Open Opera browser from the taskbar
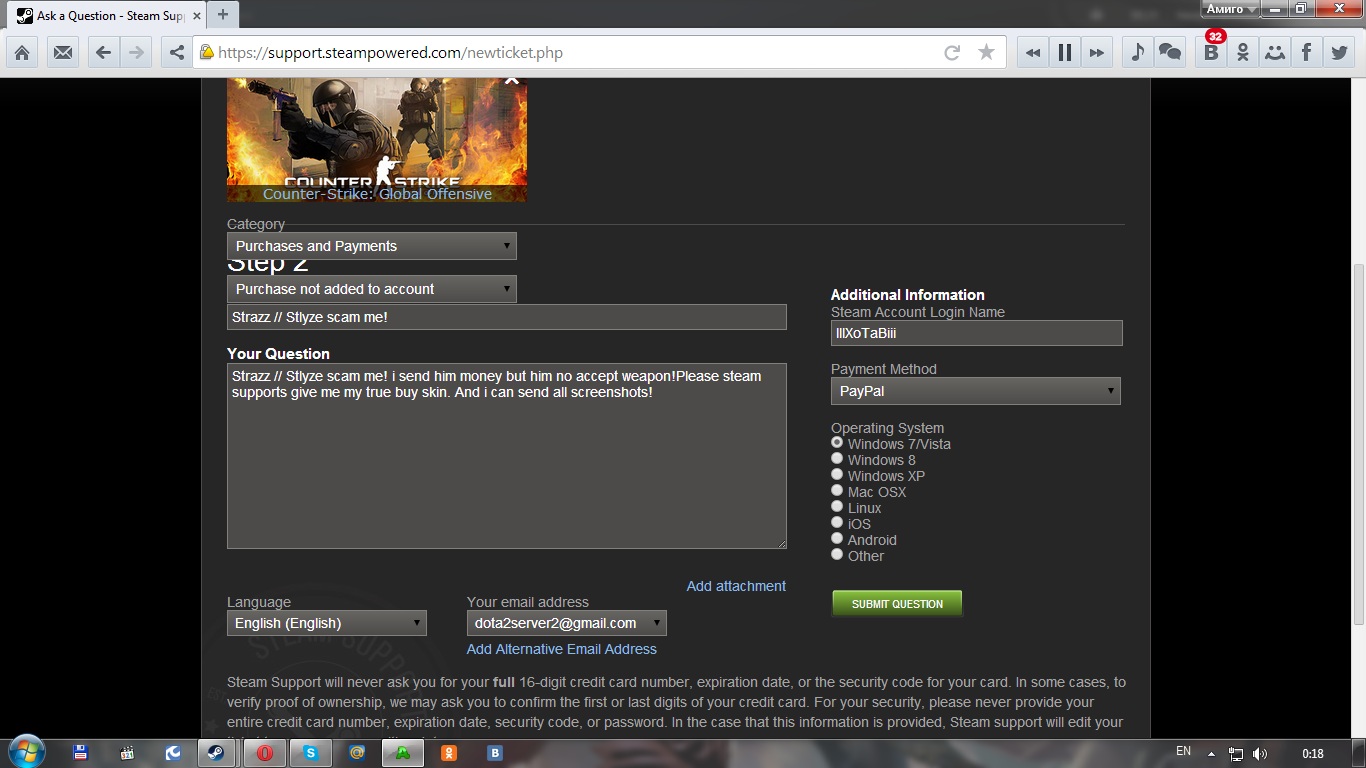 [x=265, y=753]
